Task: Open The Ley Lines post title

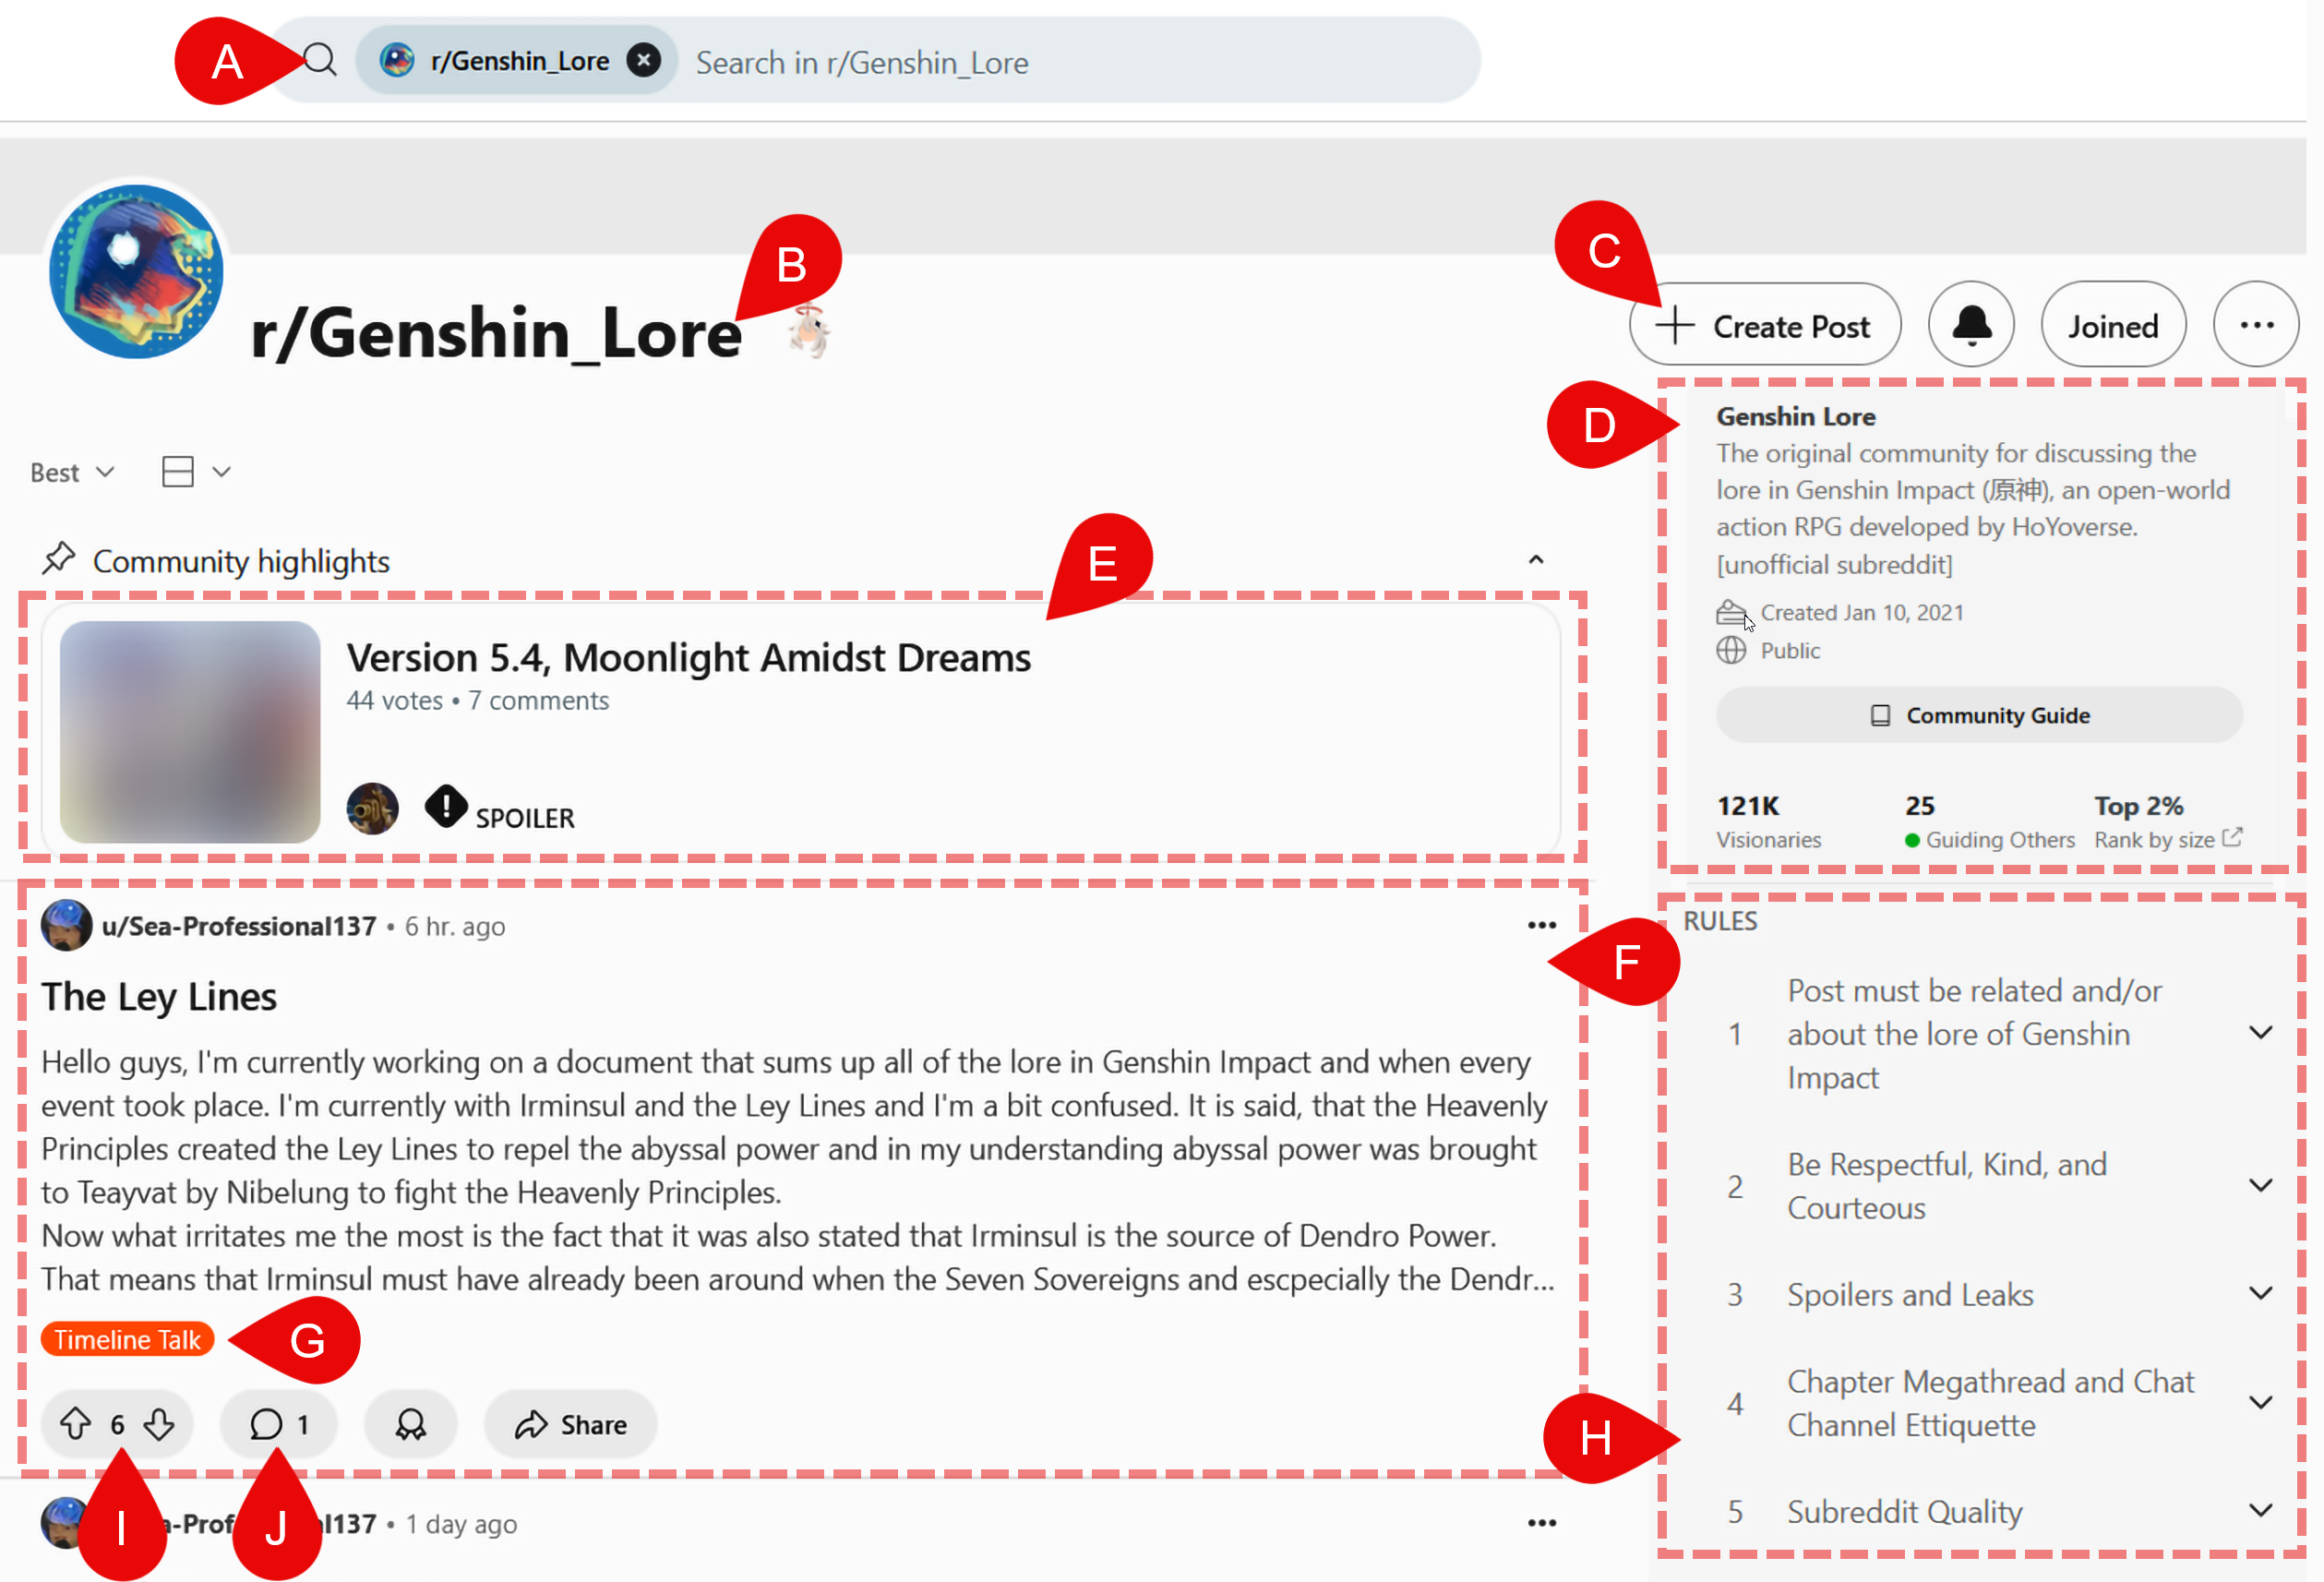Action: pyautogui.click(x=159, y=997)
